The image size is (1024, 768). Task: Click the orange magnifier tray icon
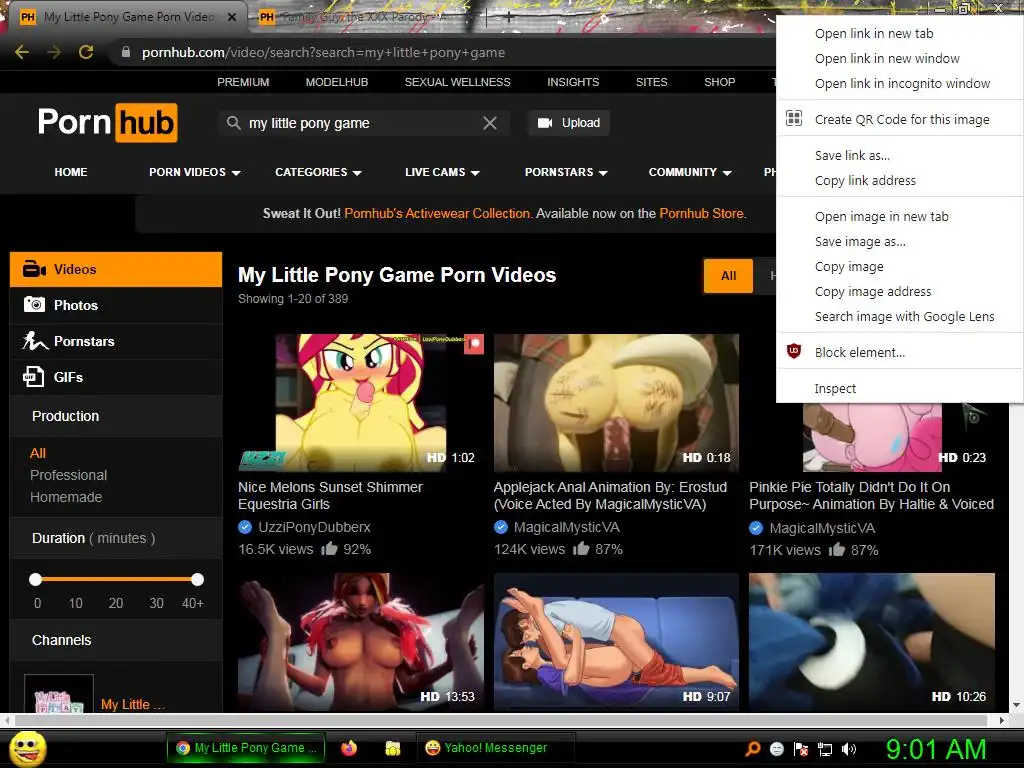752,748
